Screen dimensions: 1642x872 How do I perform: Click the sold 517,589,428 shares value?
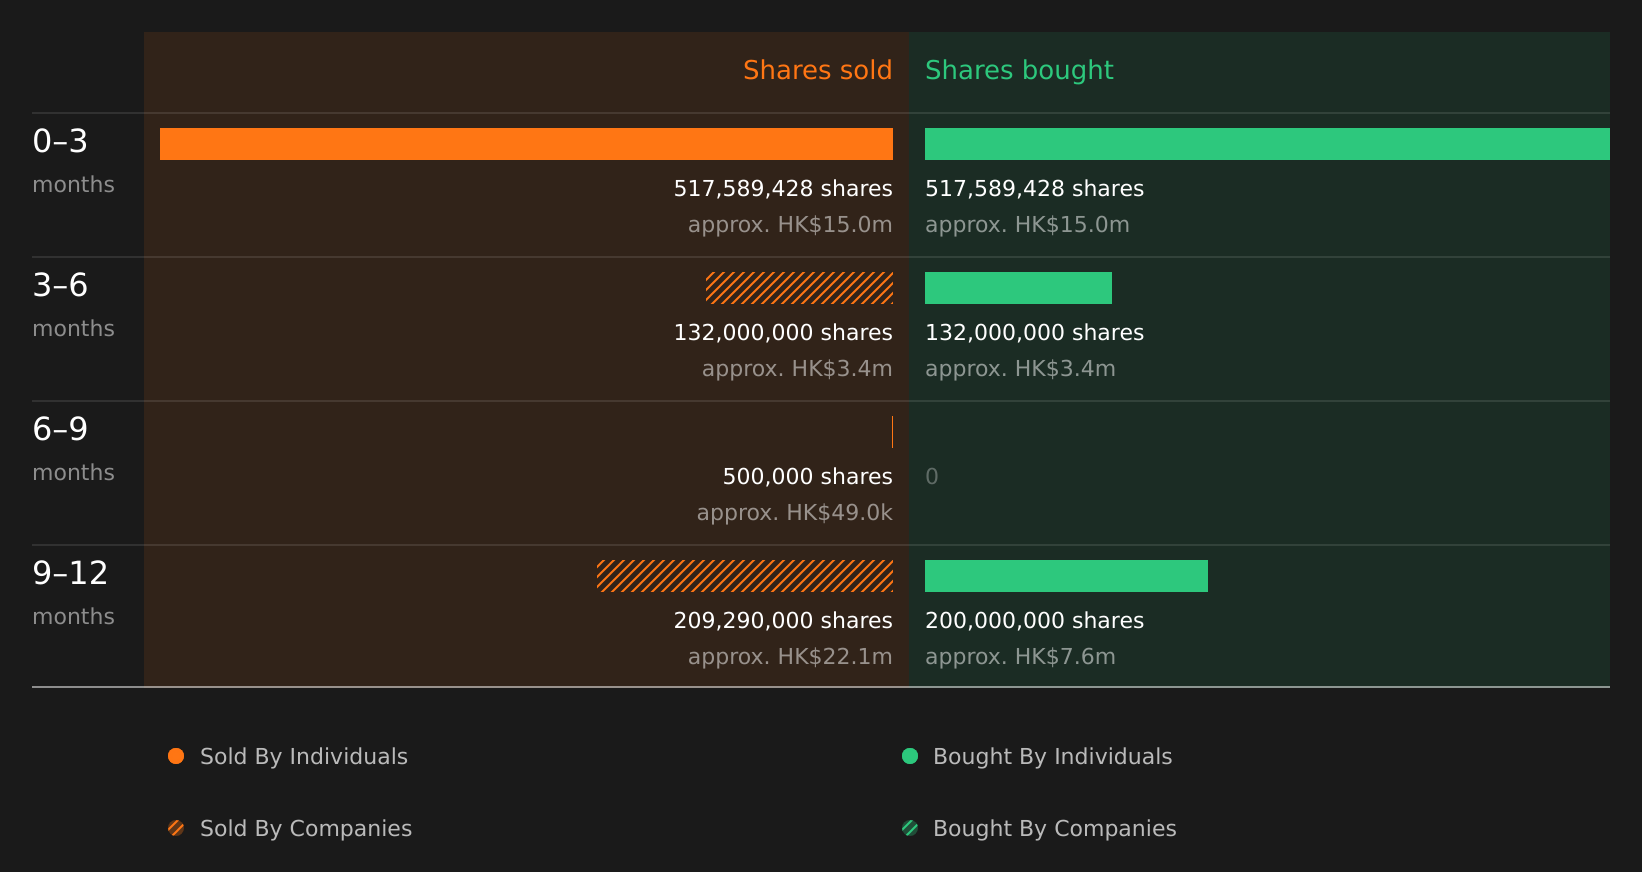(x=783, y=189)
